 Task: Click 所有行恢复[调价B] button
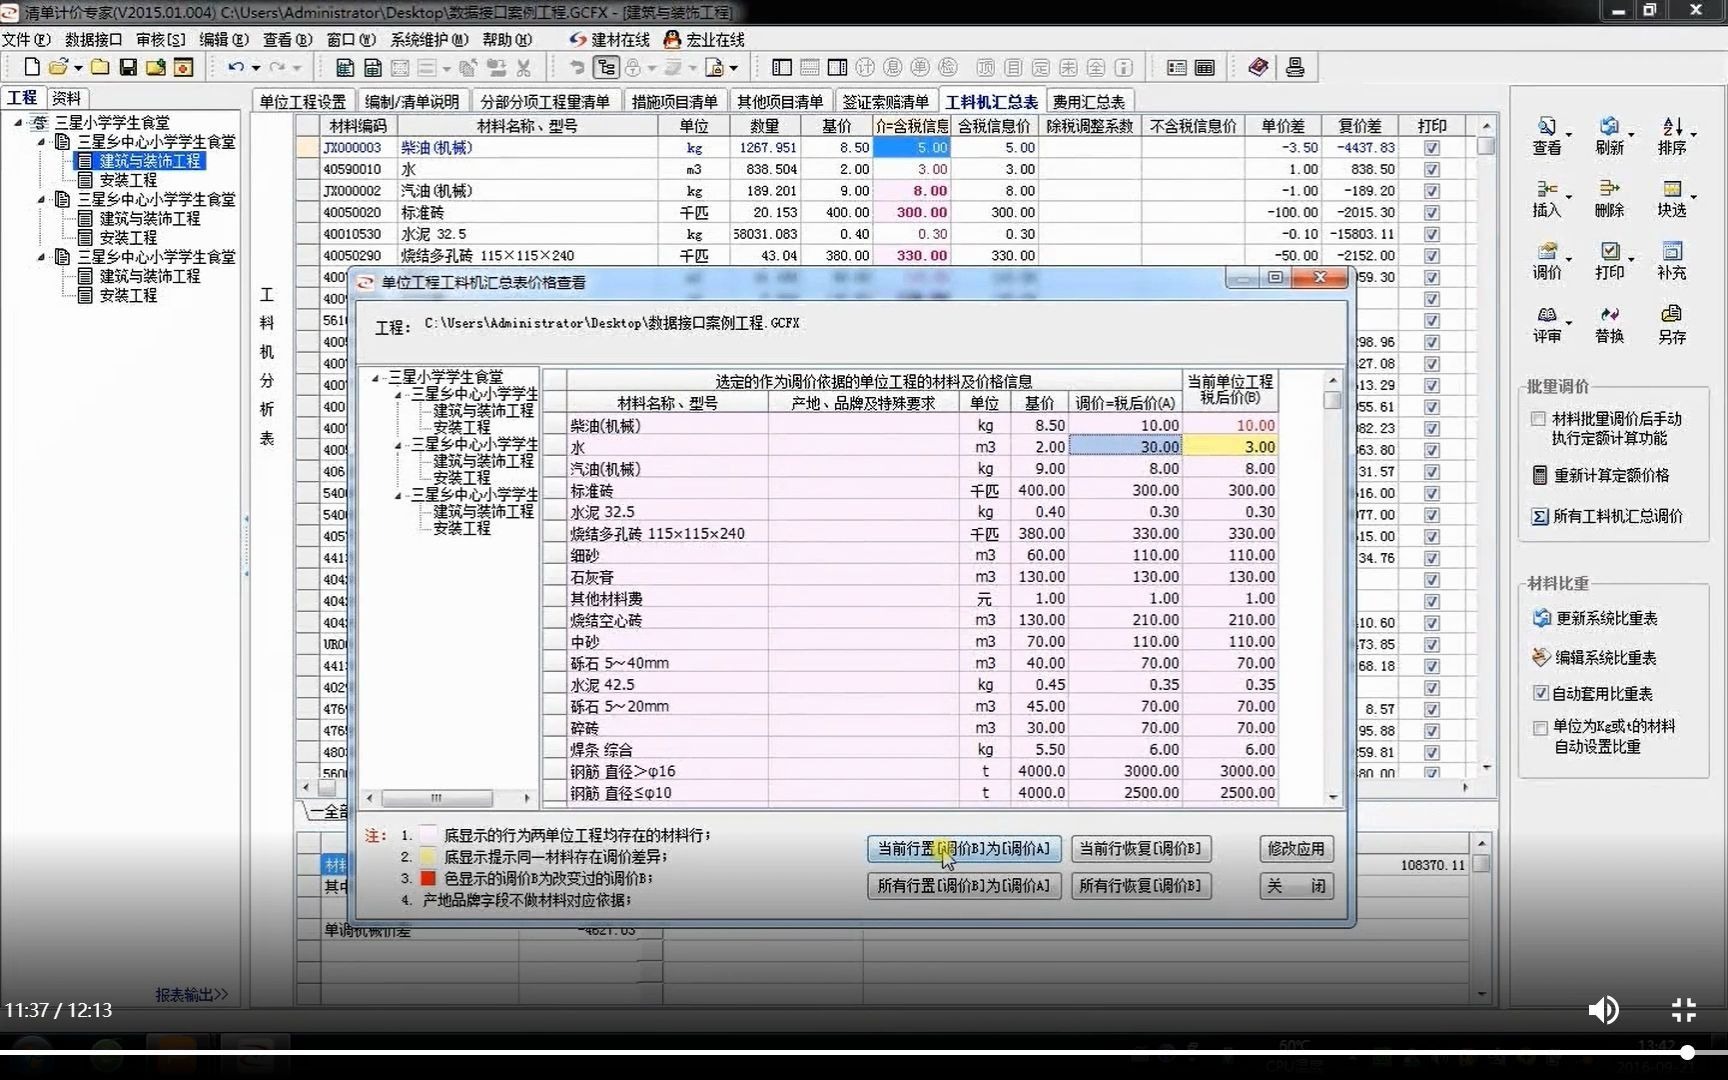[x=1140, y=886]
